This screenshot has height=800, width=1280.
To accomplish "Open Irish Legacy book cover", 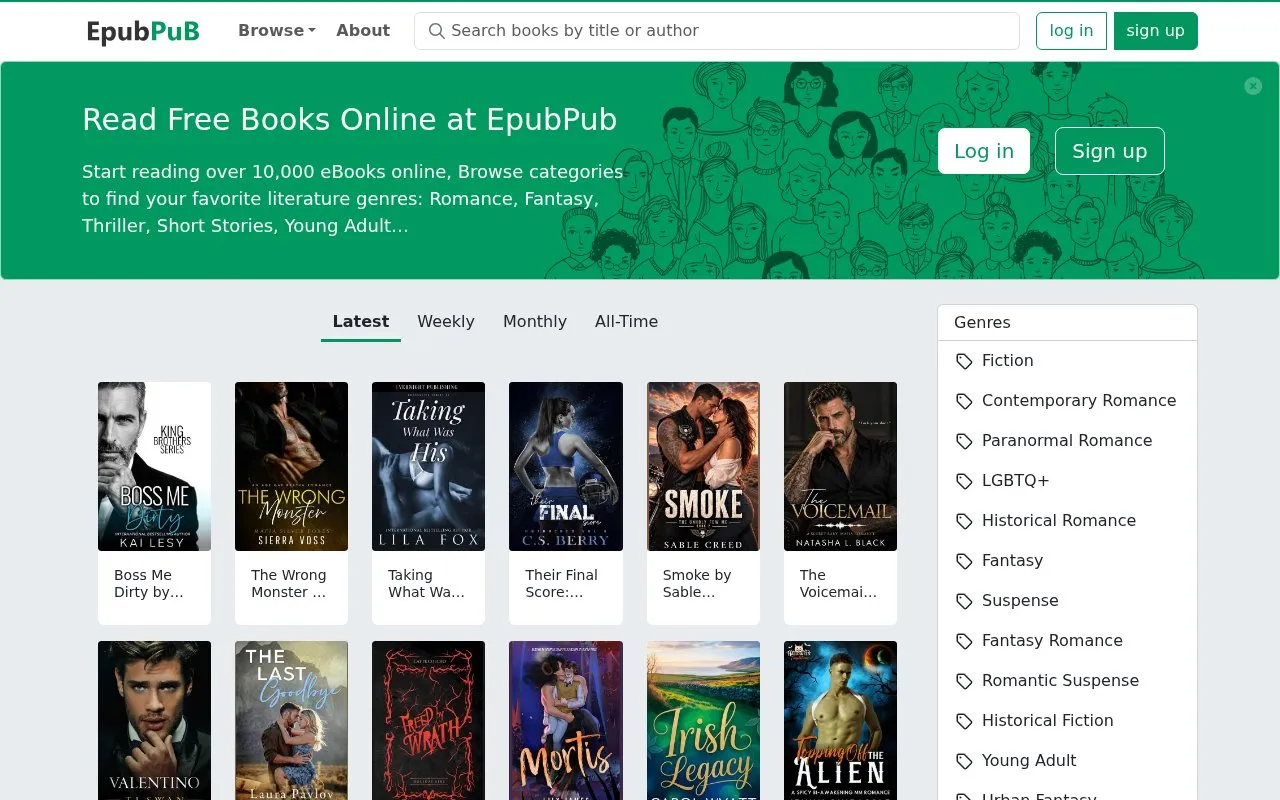I will pos(703,720).
